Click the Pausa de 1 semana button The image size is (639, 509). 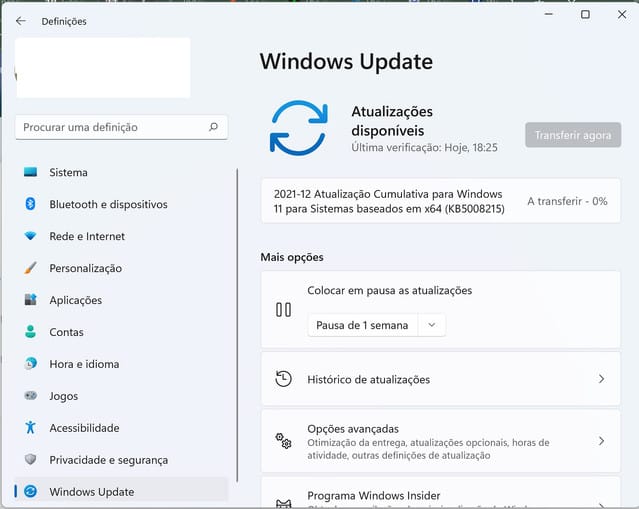[362, 325]
